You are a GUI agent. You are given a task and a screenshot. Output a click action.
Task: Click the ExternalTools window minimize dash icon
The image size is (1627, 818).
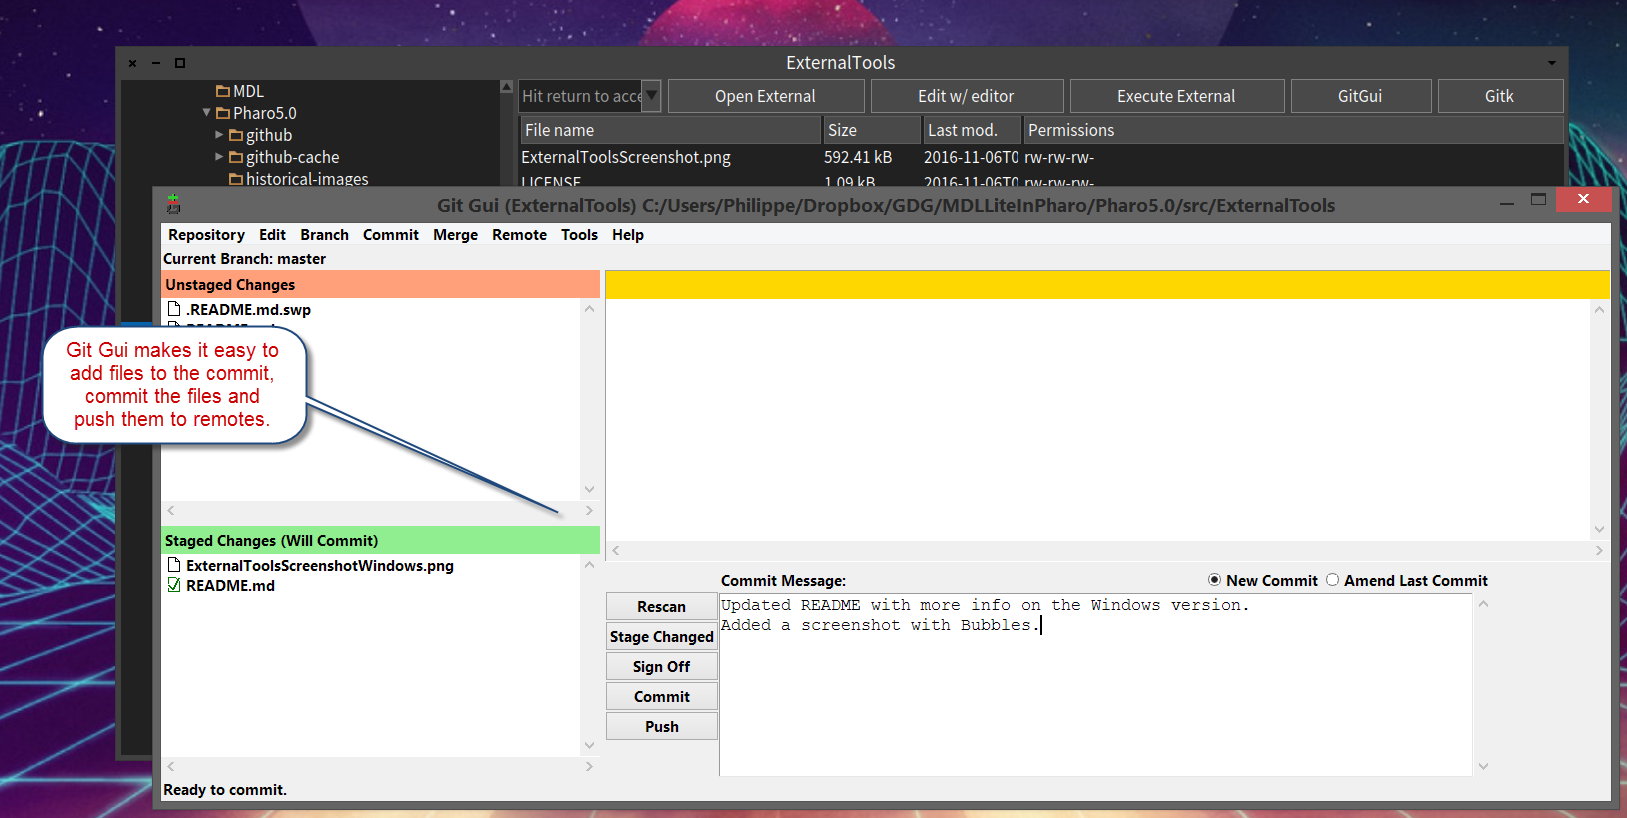click(x=156, y=63)
